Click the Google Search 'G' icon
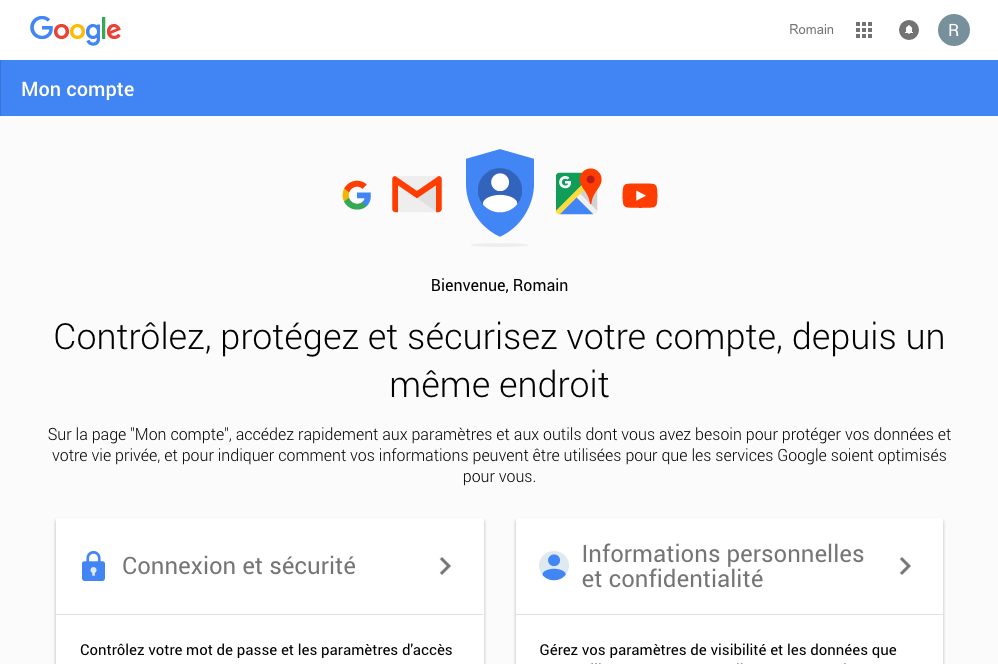Viewport: 998px width, 664px height. 356,195
